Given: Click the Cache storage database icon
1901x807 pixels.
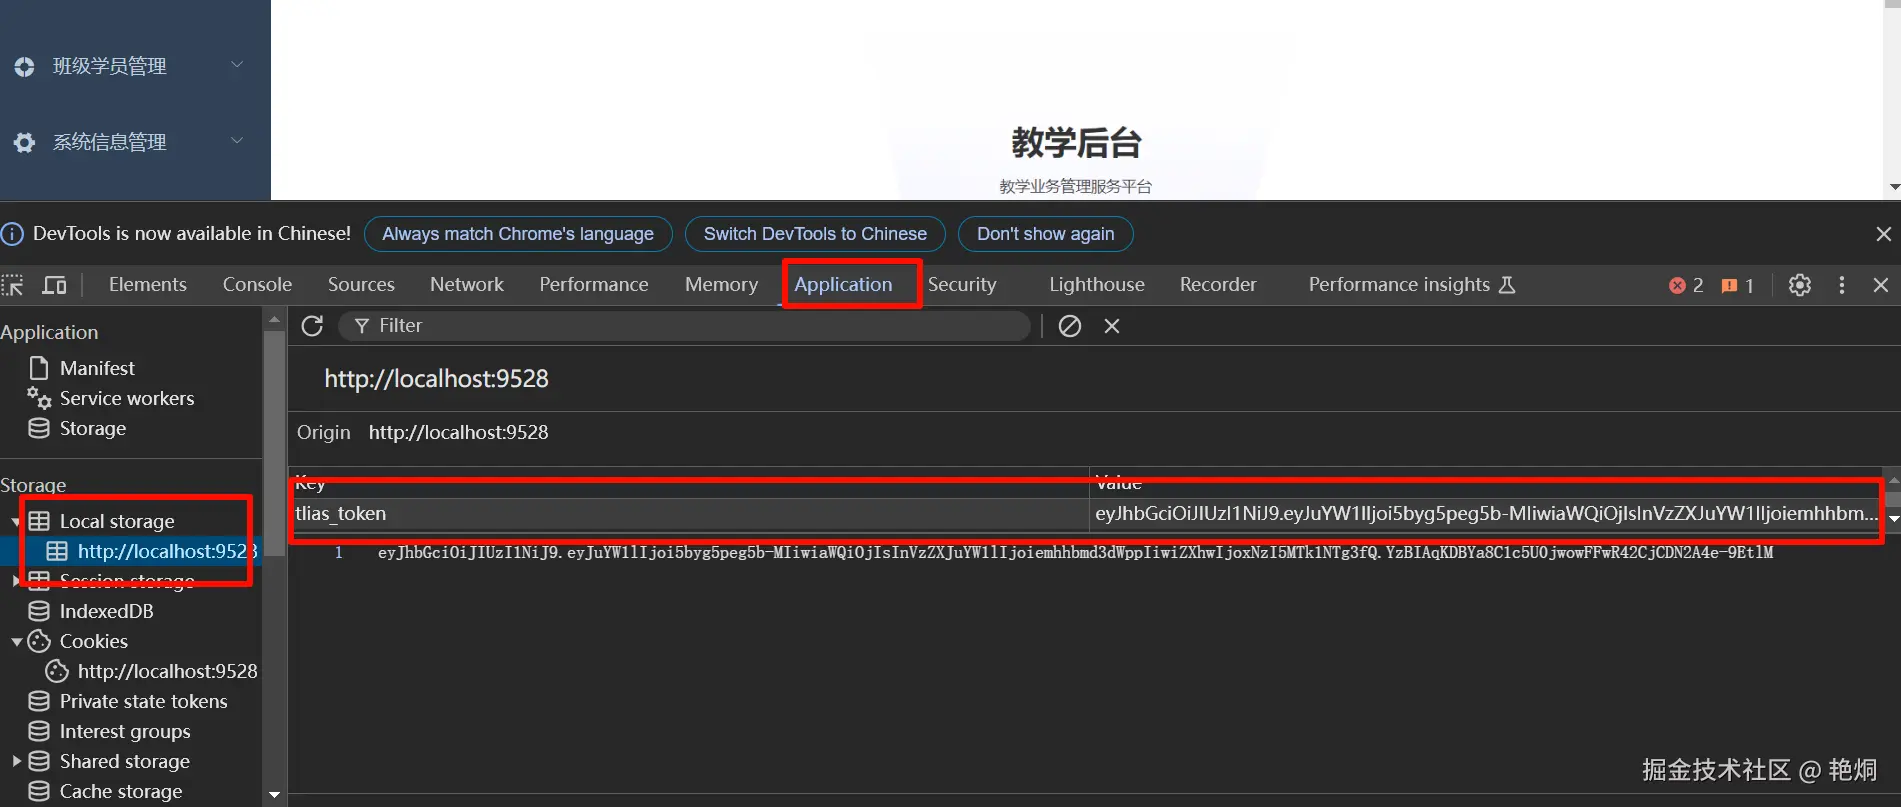Looking at the screenshot, I should [39, 791].
